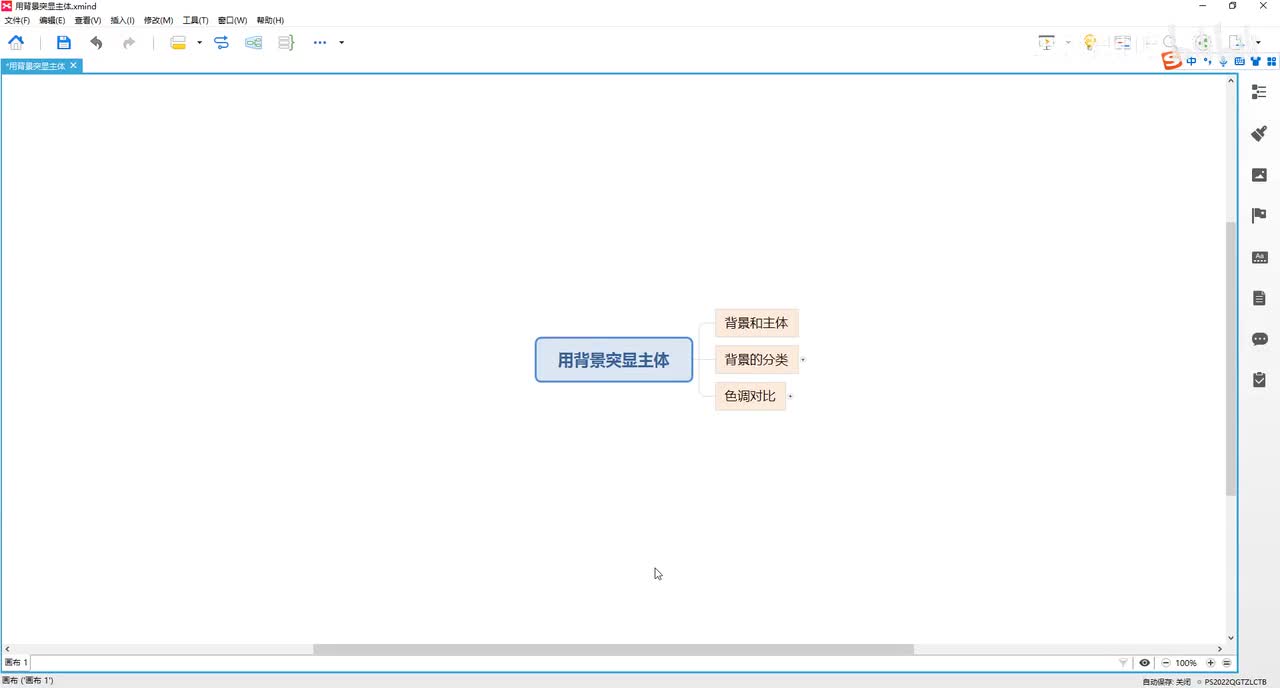This screenshot has height=688, width=1280.
Task: Add a relationship with the arrow-loop icon
Action: [221, 42]
